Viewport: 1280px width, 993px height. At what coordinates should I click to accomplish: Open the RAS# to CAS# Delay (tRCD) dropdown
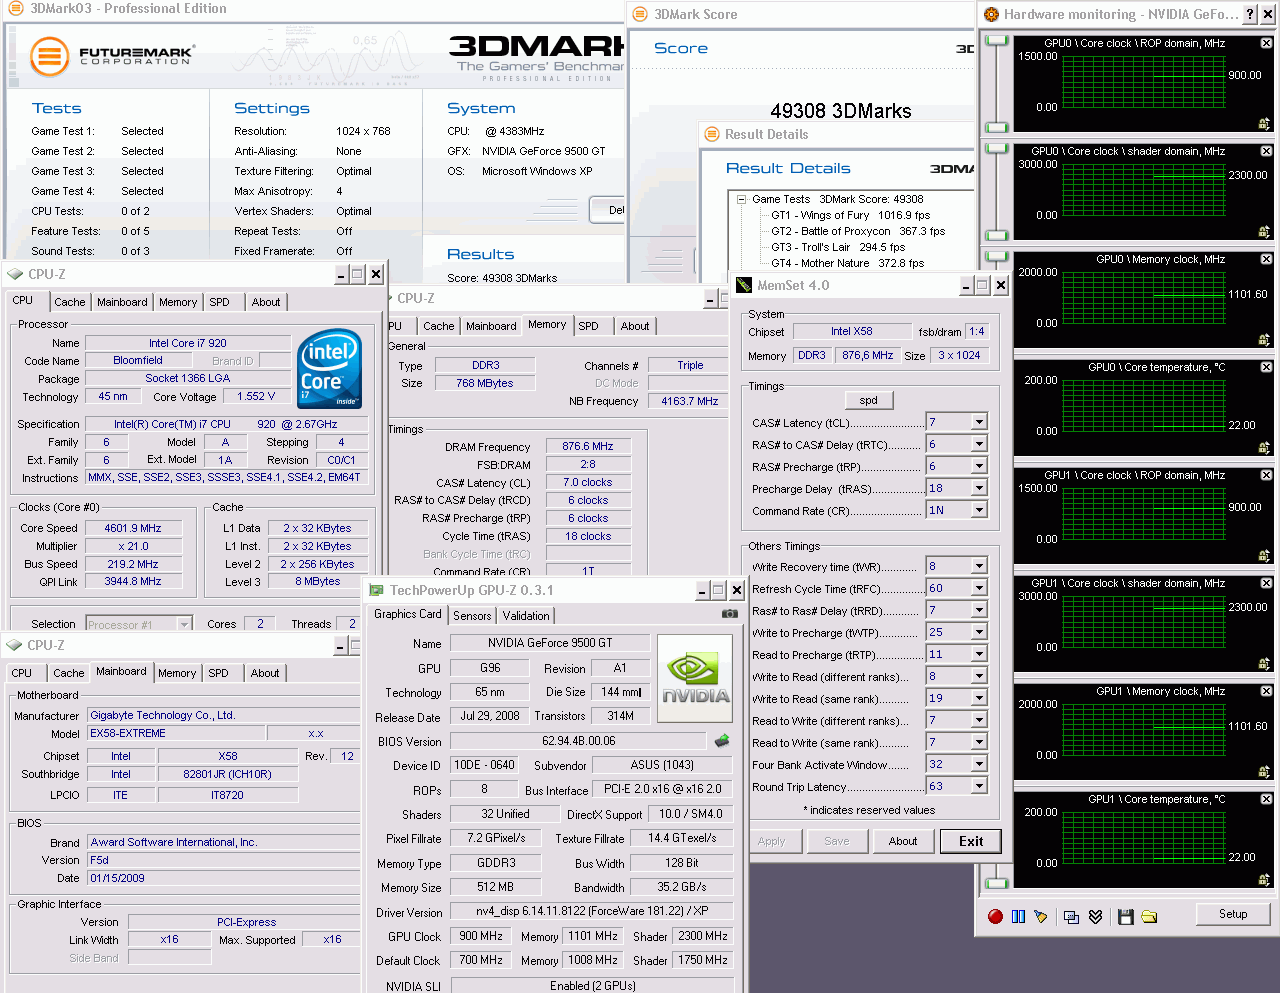pos(979,444)
